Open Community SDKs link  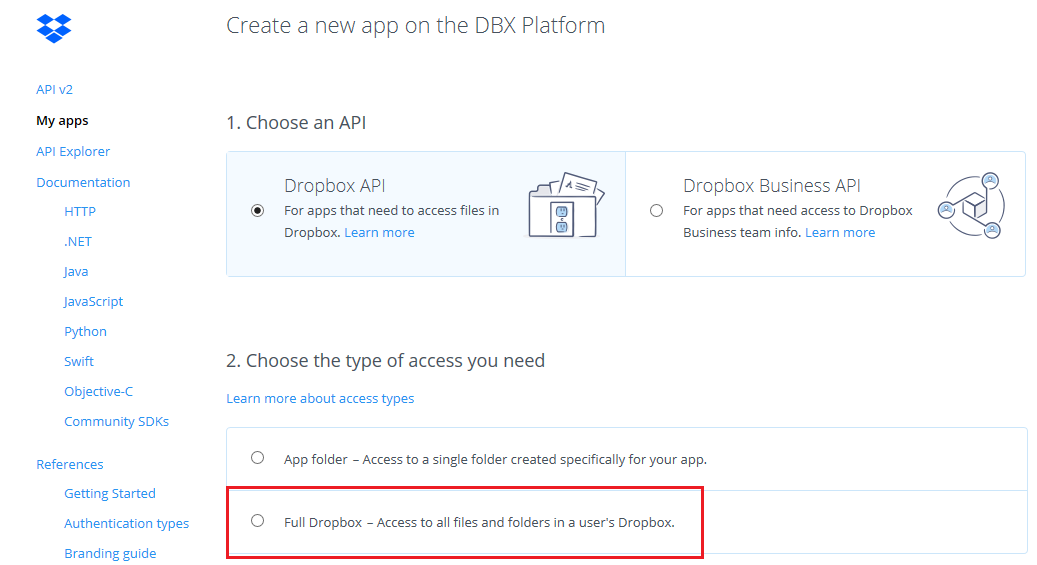[x=116, y=421]
